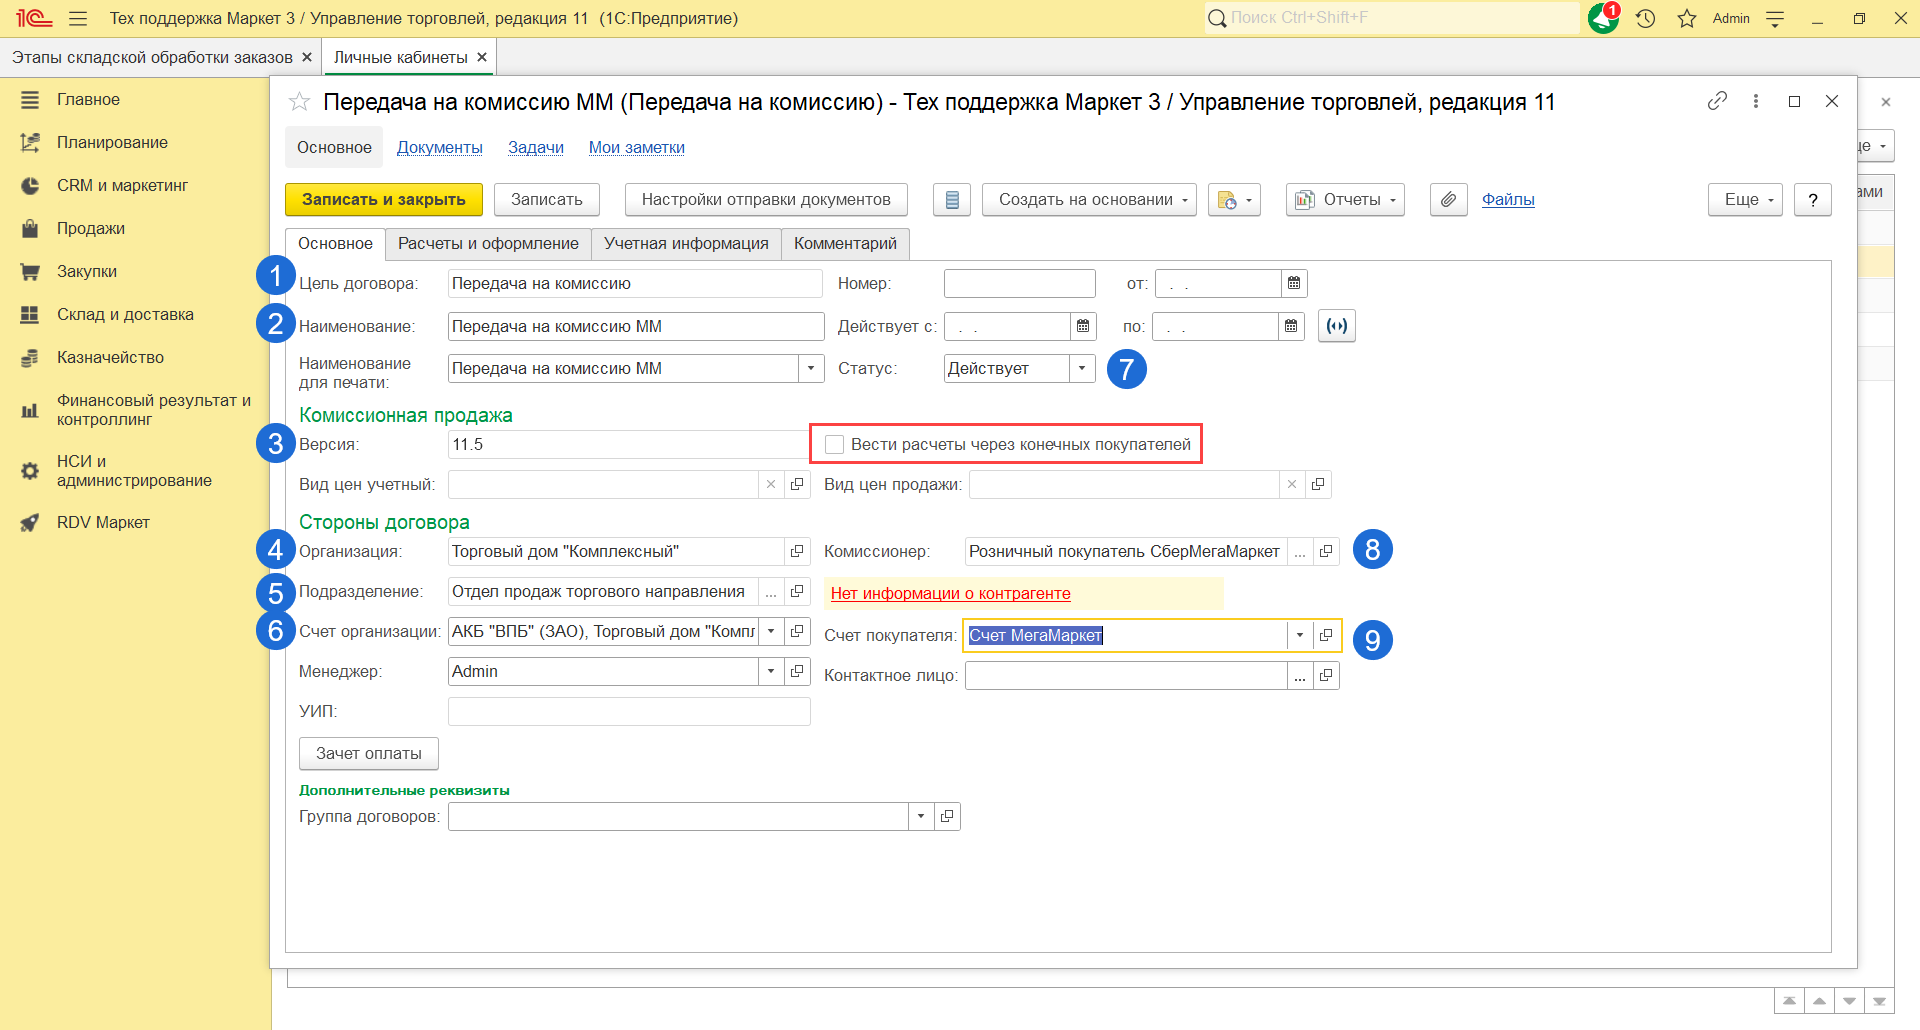Choose Комиссионер via ellipsis button

(1300, 552)
